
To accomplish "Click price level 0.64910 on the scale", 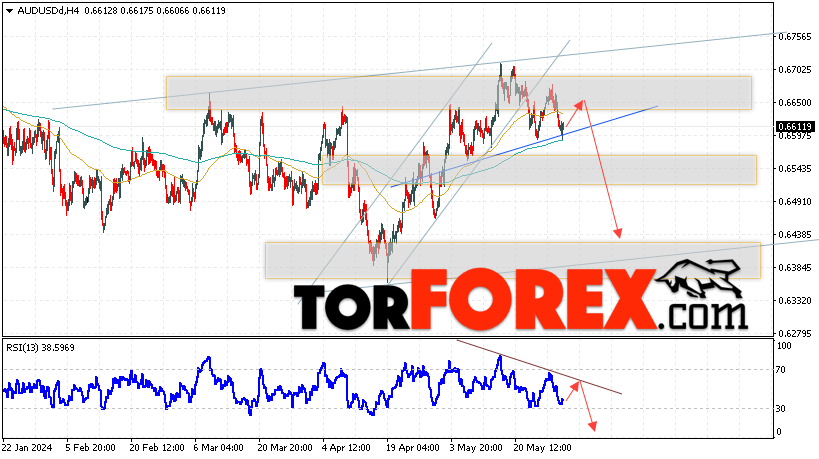I will tap(794, 202).
